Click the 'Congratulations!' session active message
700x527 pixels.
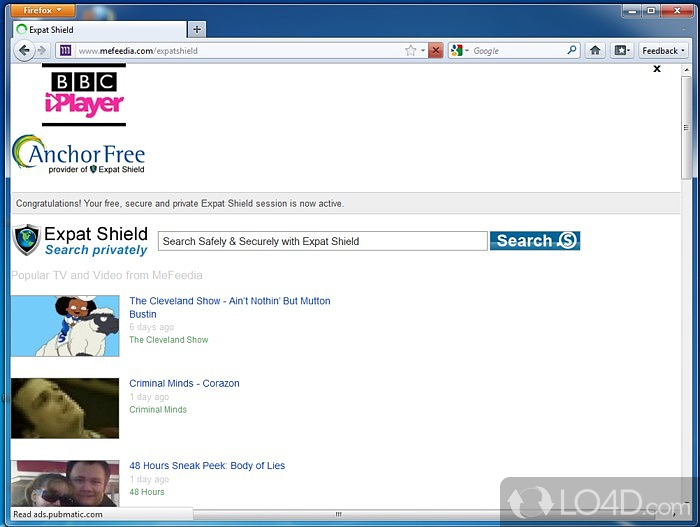point(180,203)
